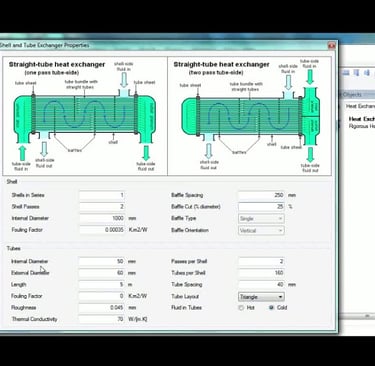The height and width of the screenshot is (366, 375).
Task: Open the Tube Layout Triangle dropdown
Action: 261,296
